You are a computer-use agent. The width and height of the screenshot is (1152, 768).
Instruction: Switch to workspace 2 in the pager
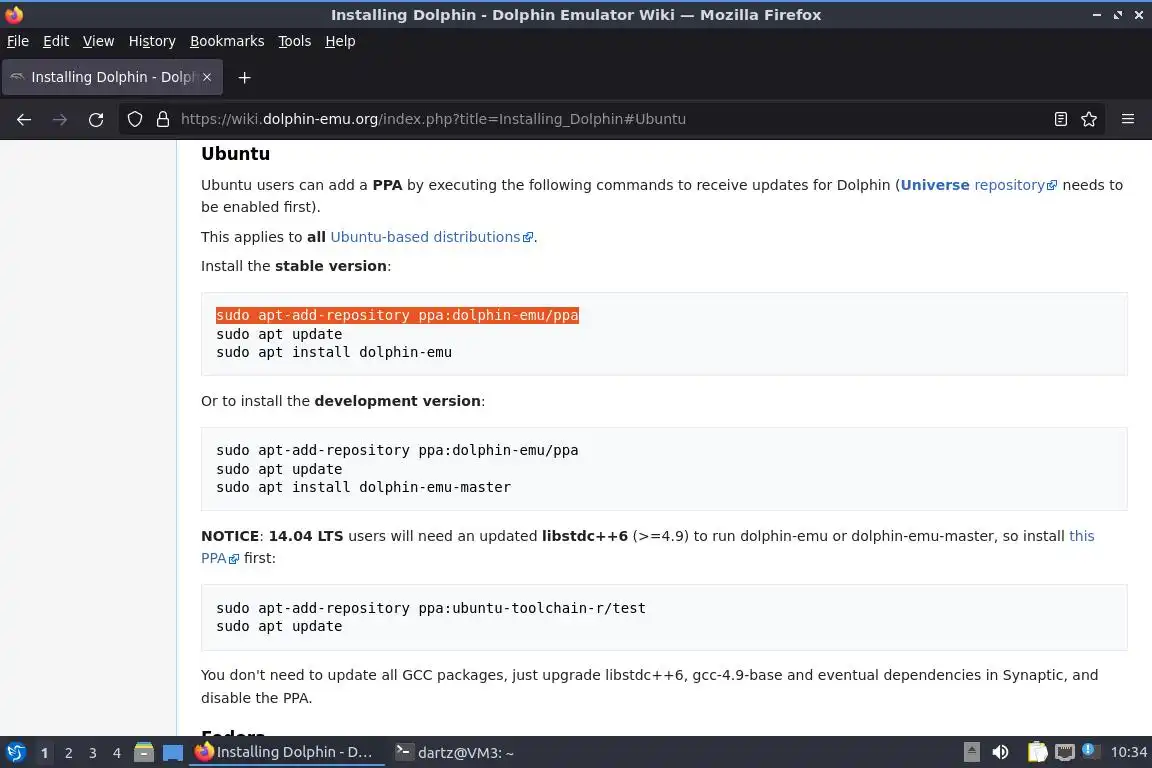[69, 753]
